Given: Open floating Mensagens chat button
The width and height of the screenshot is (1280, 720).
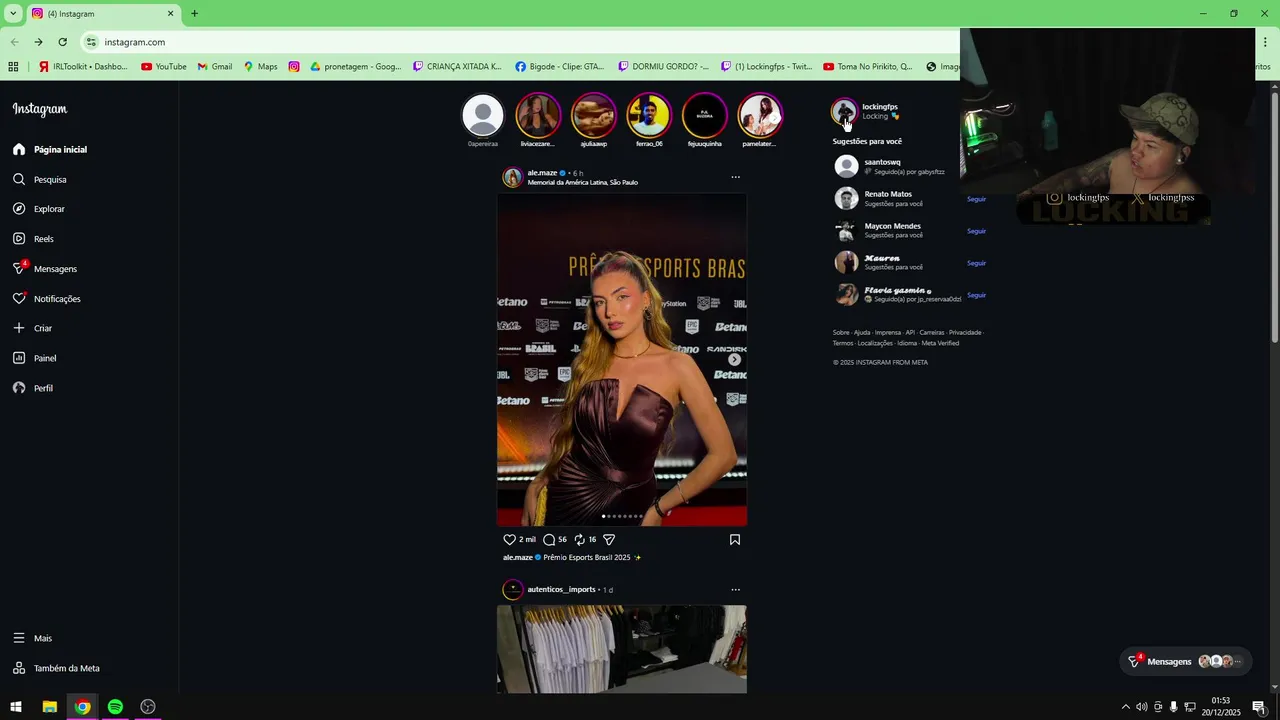Looking at the screenshot, I should [1185, 661].
